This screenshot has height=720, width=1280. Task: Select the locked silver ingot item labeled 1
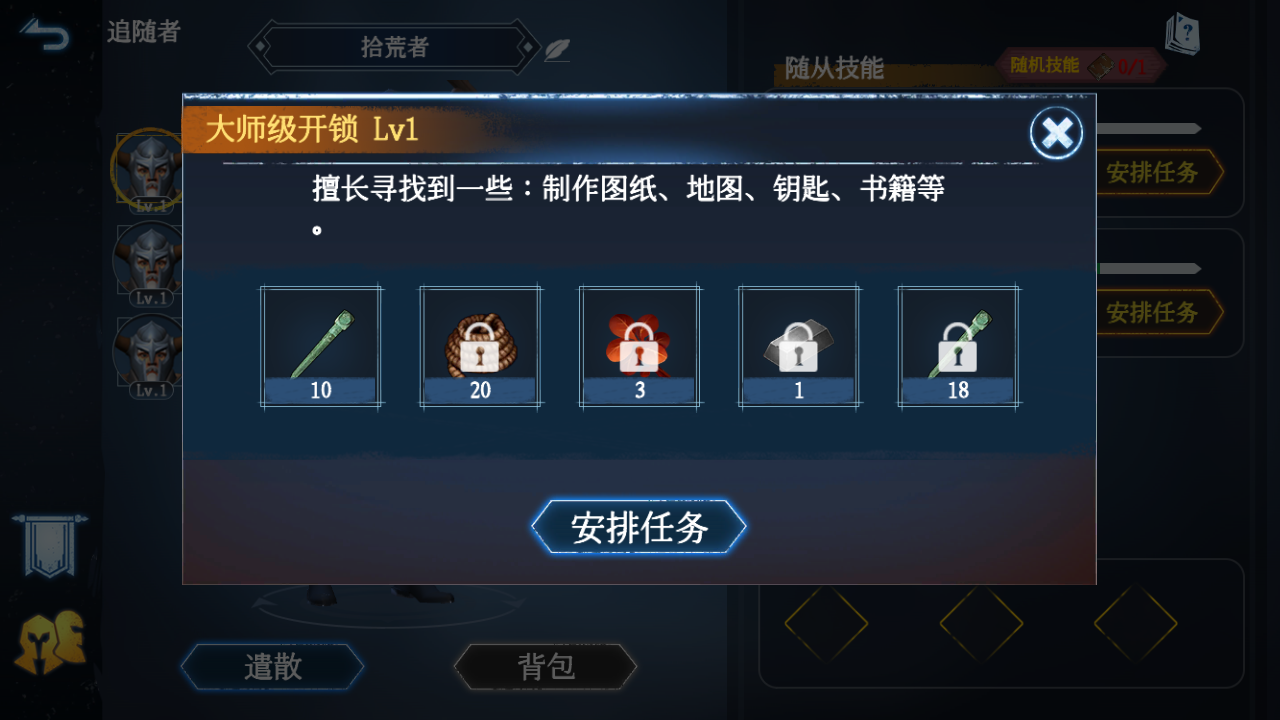(799, 346)
